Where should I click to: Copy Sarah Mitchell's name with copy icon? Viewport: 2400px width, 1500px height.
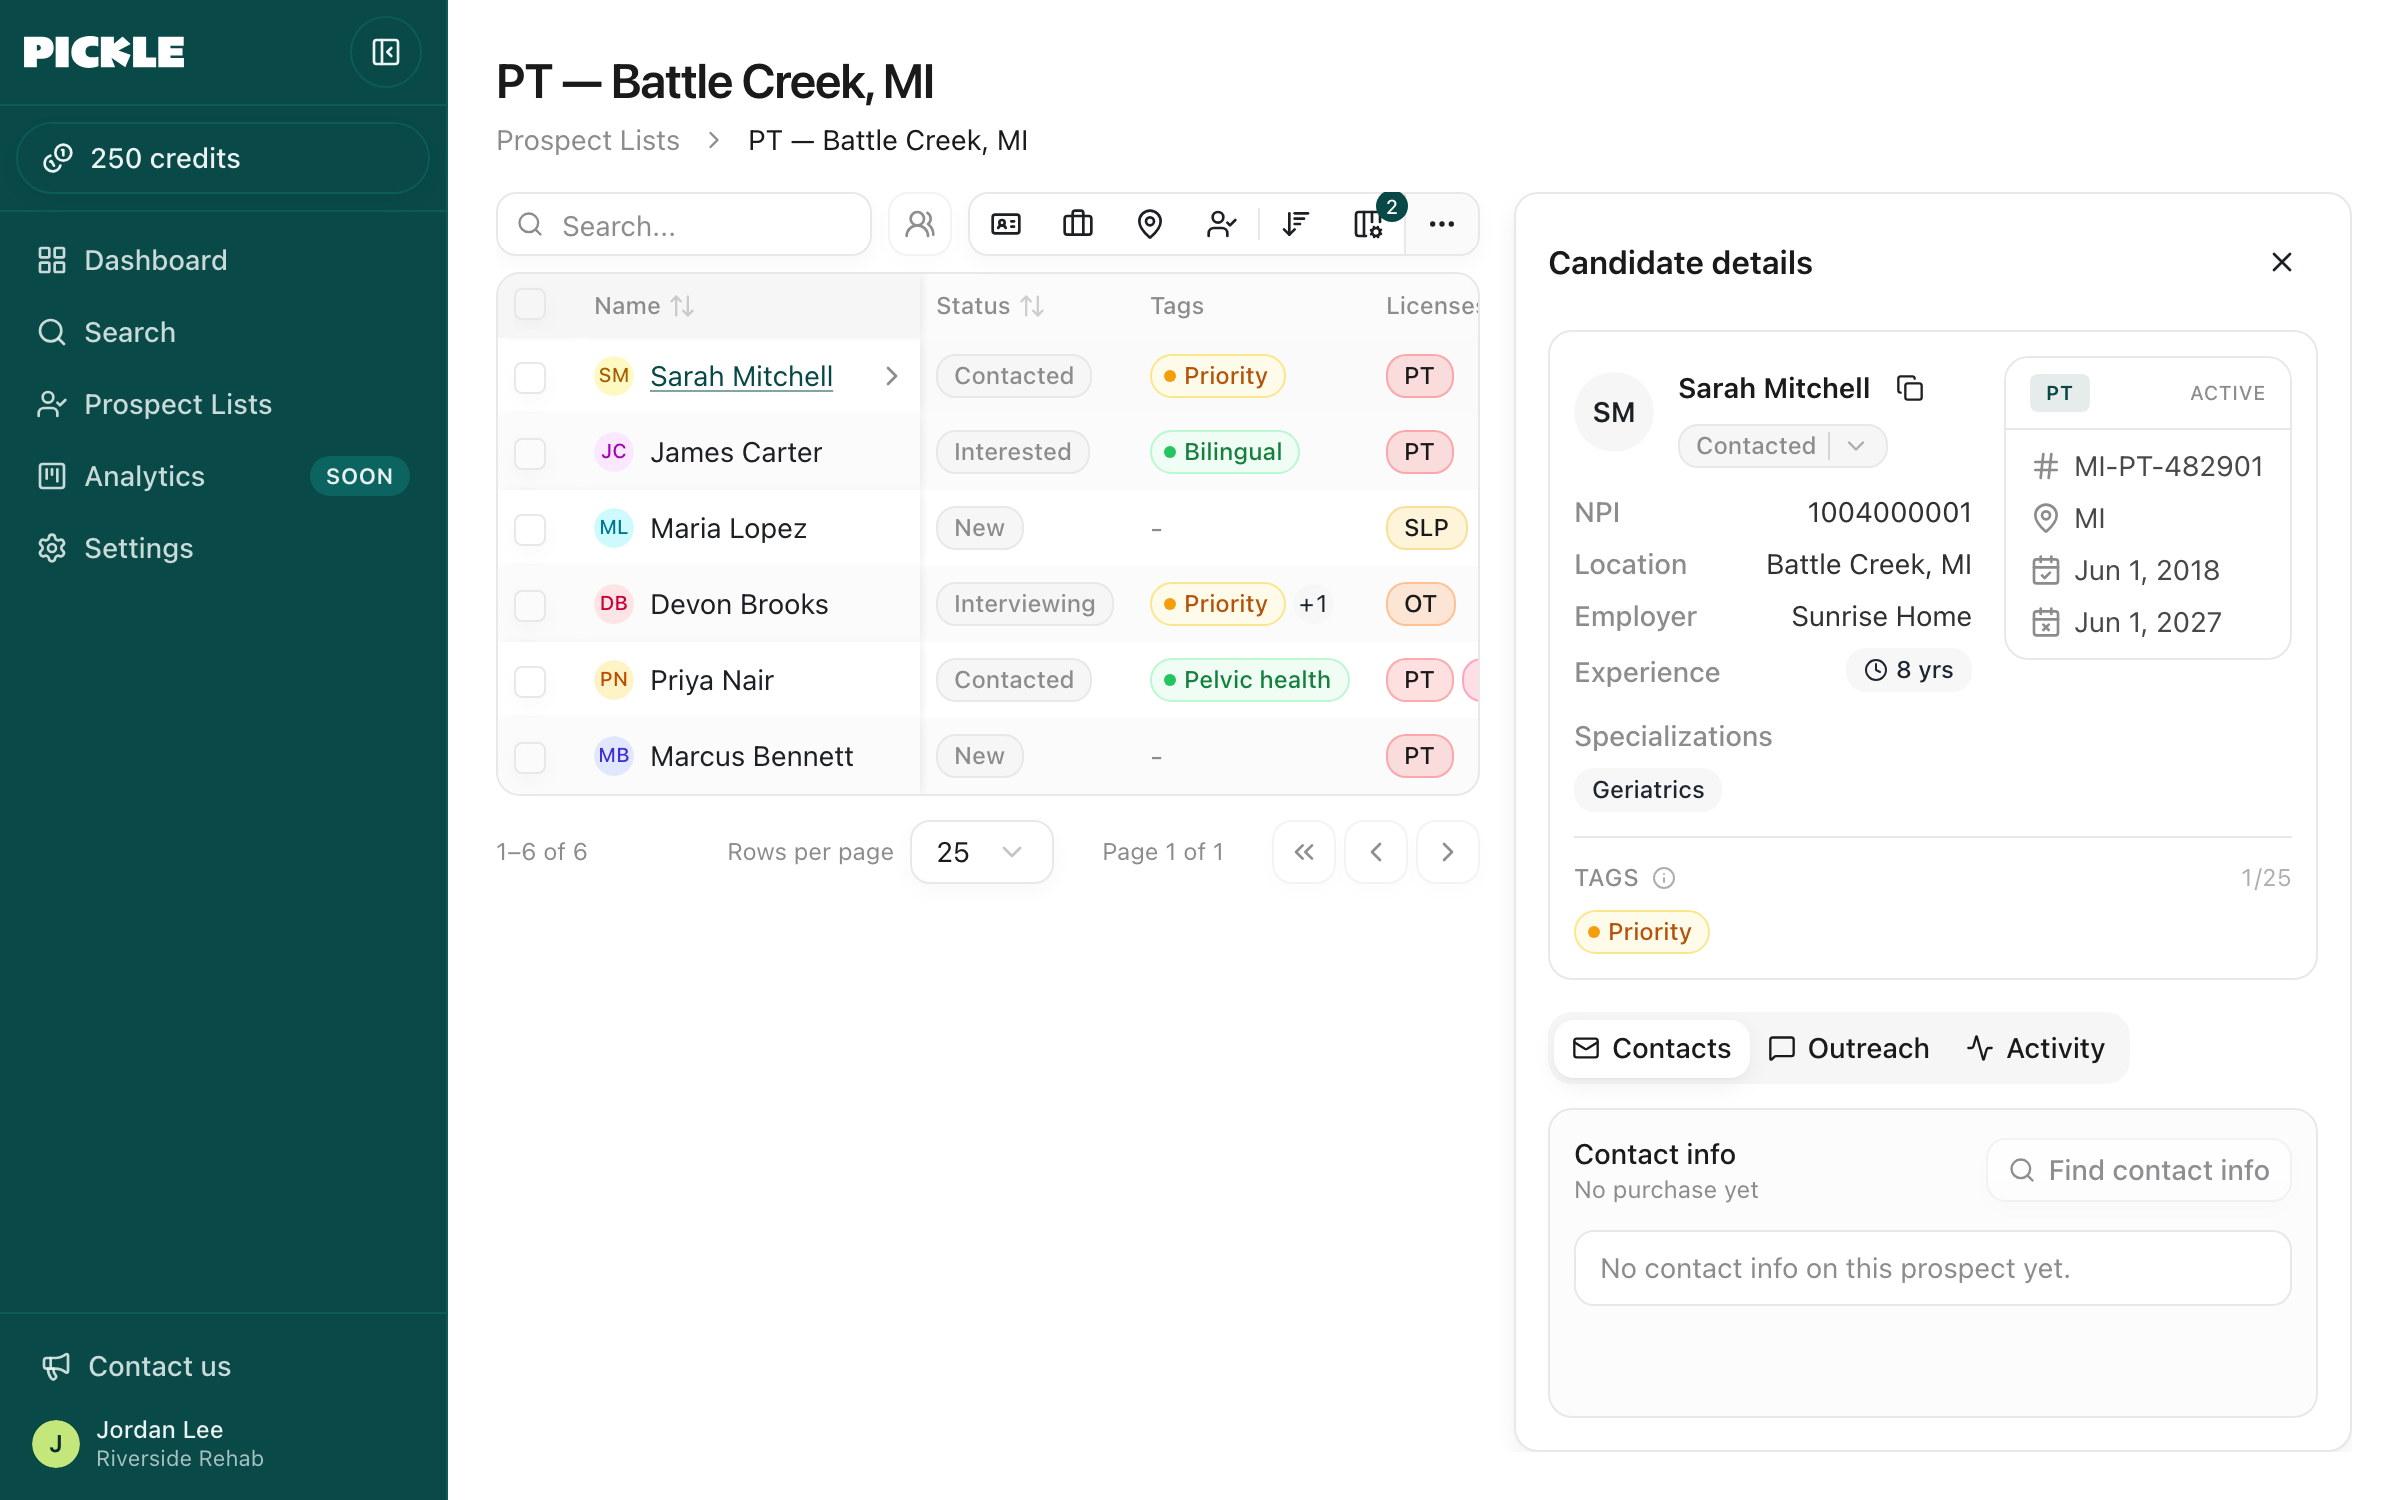1910,388
